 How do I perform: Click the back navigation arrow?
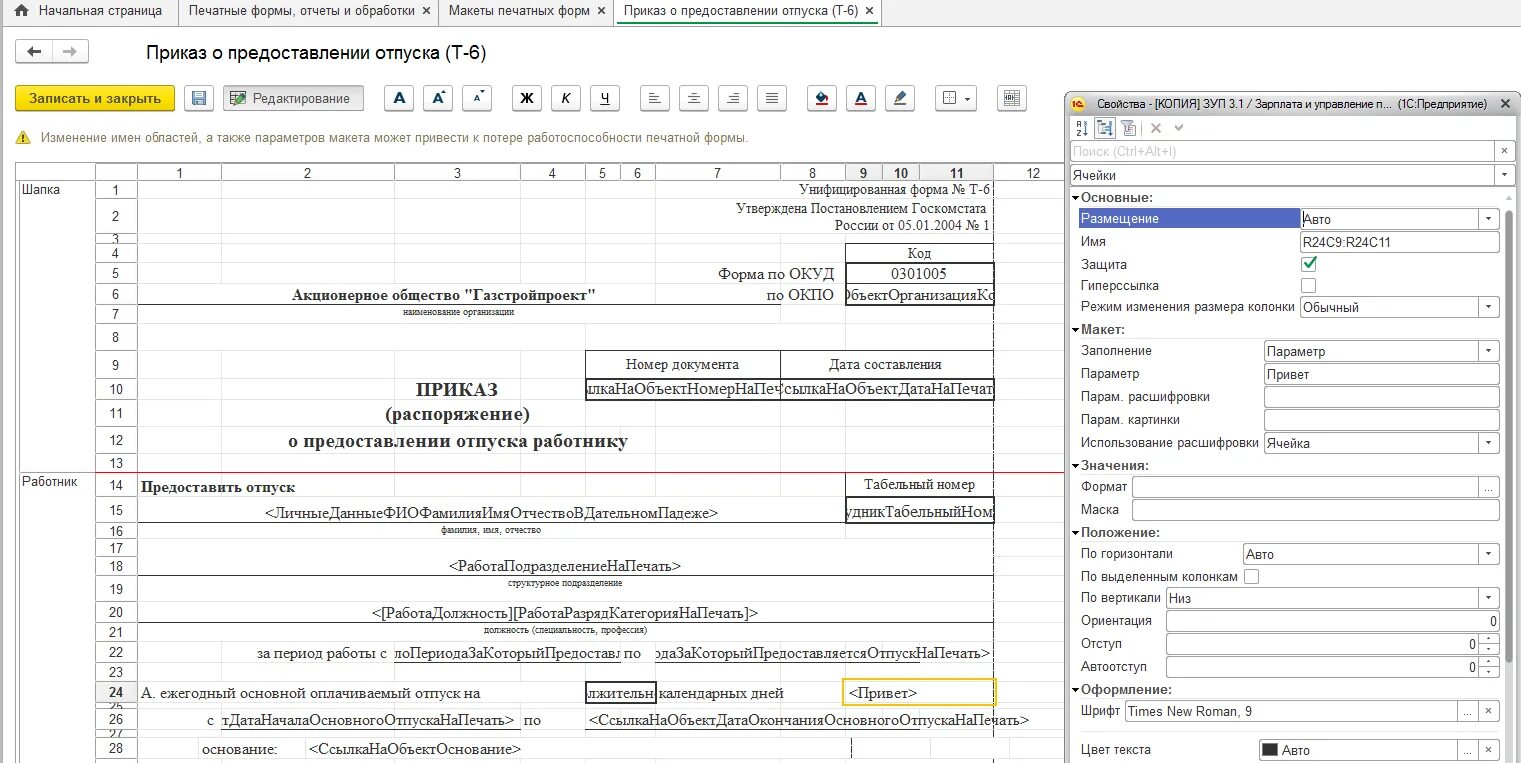(x=35, y=52)
